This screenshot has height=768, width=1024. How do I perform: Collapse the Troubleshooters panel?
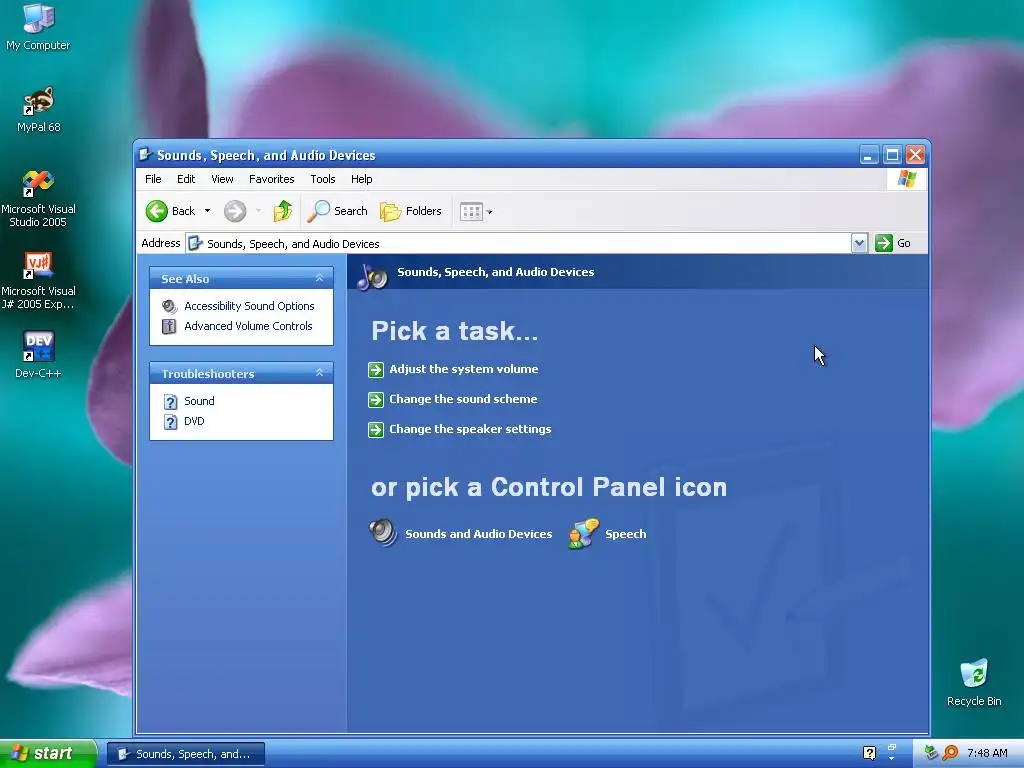(319, 373)
